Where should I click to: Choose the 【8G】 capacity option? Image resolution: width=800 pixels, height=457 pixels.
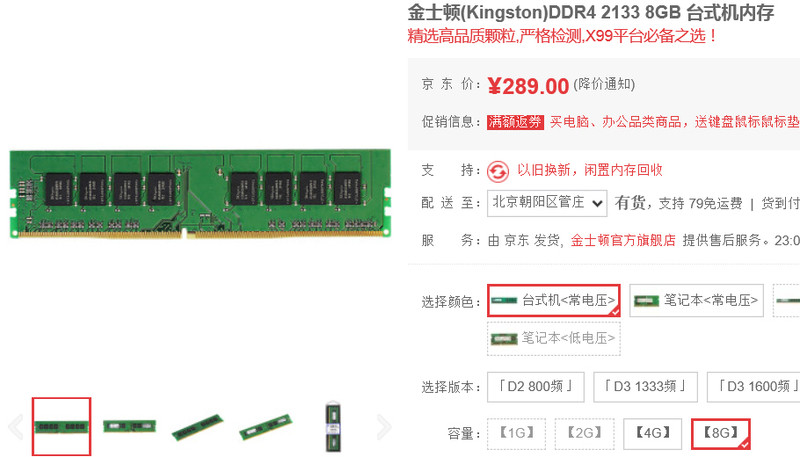click(720, 434)
